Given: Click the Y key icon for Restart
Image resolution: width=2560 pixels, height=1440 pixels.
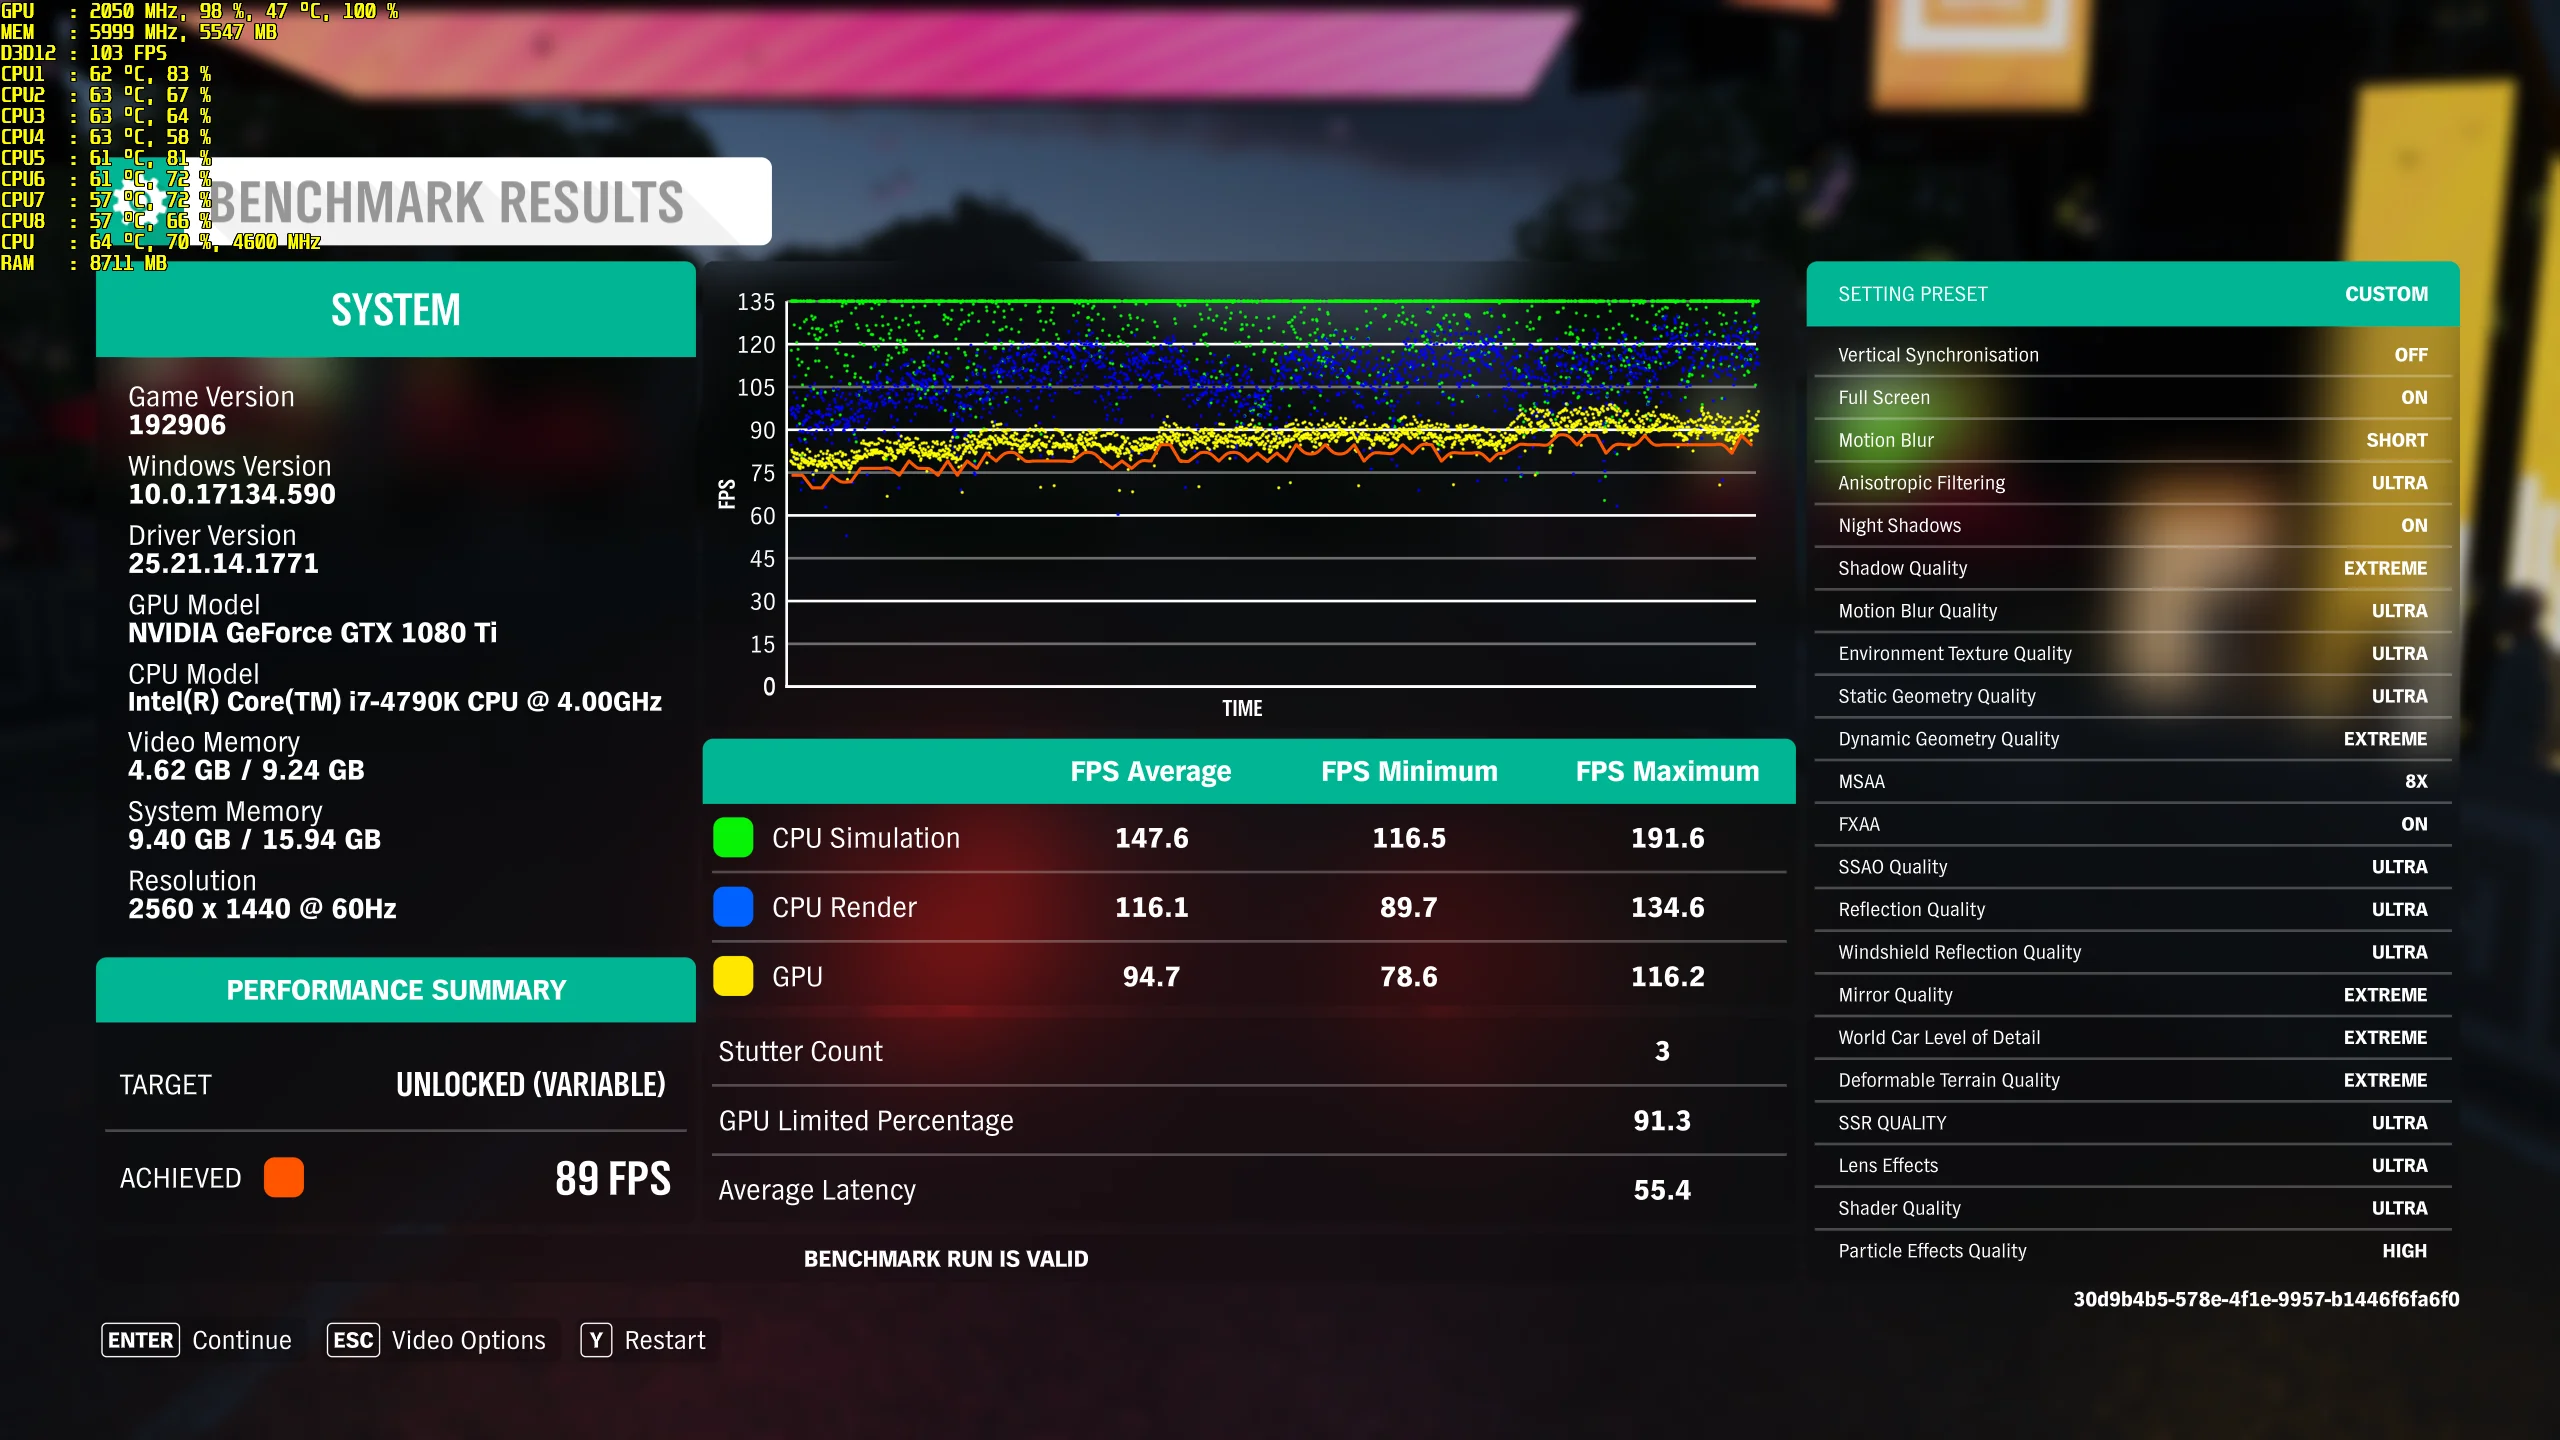Looking at the screenshot, I should [x=596, y=1340].
